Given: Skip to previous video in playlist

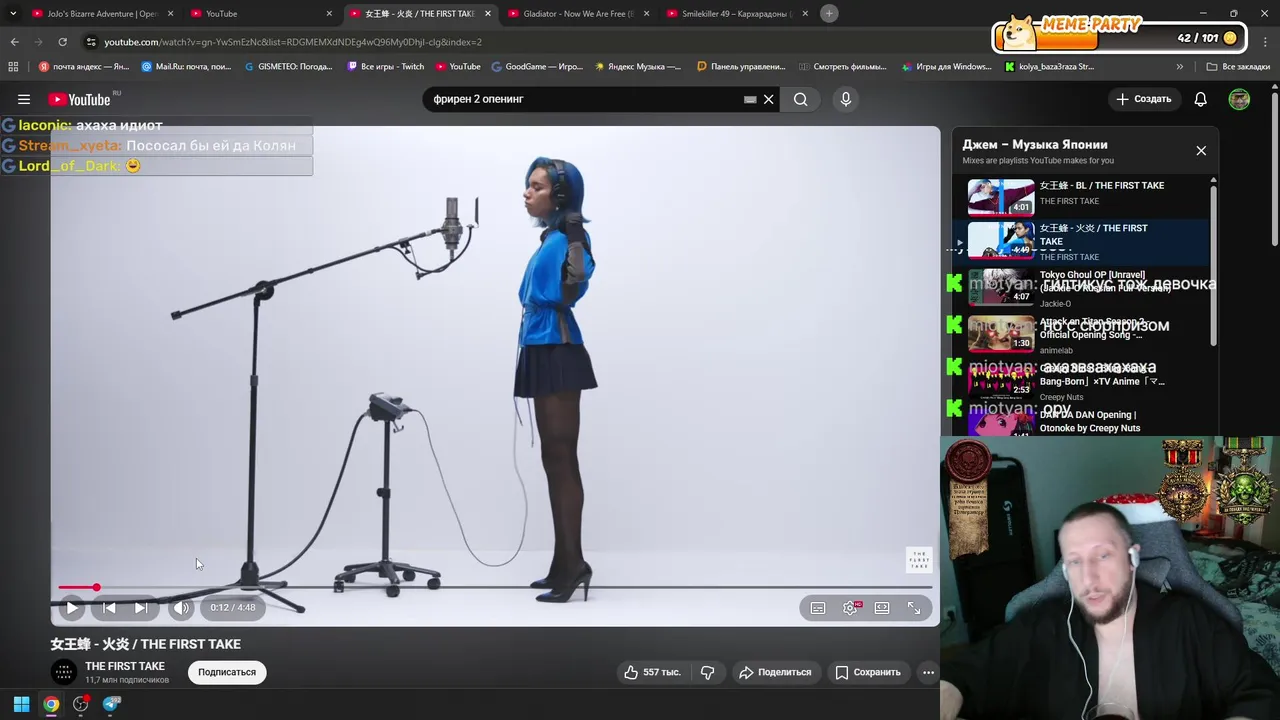Looking at the screenshot, I should pyautogui.click(x=109, y=607).
